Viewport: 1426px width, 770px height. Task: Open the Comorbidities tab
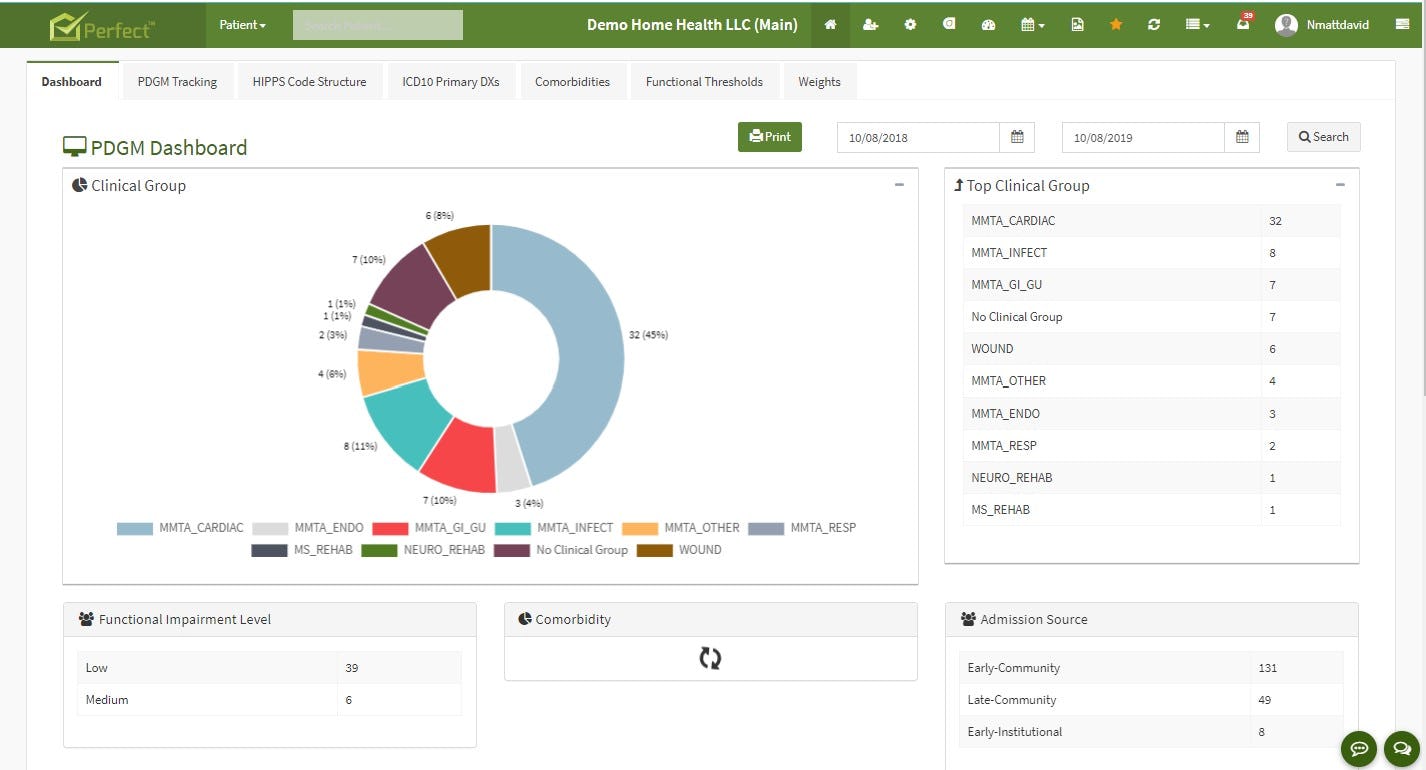[572, 82]
